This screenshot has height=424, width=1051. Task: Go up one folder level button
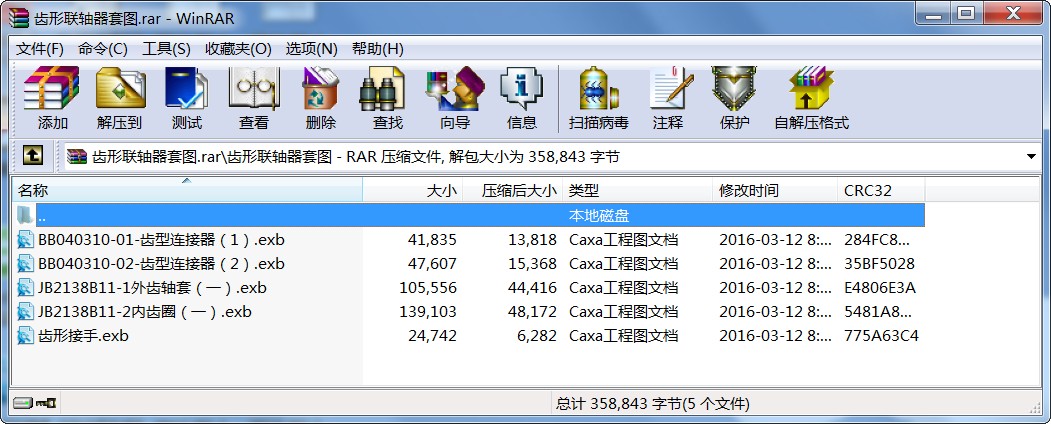(32, 156)
